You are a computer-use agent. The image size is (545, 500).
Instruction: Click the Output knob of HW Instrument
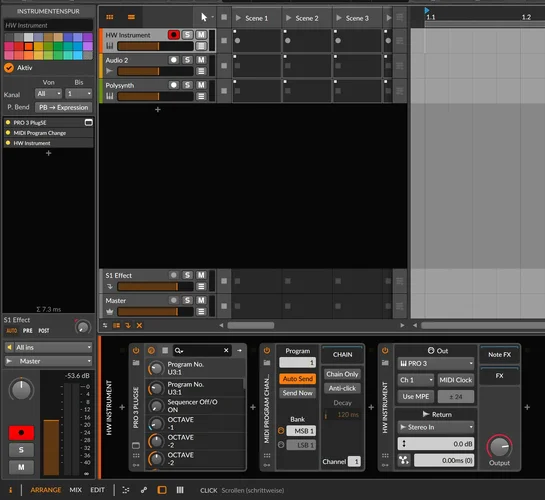click(x=499, y=447)
